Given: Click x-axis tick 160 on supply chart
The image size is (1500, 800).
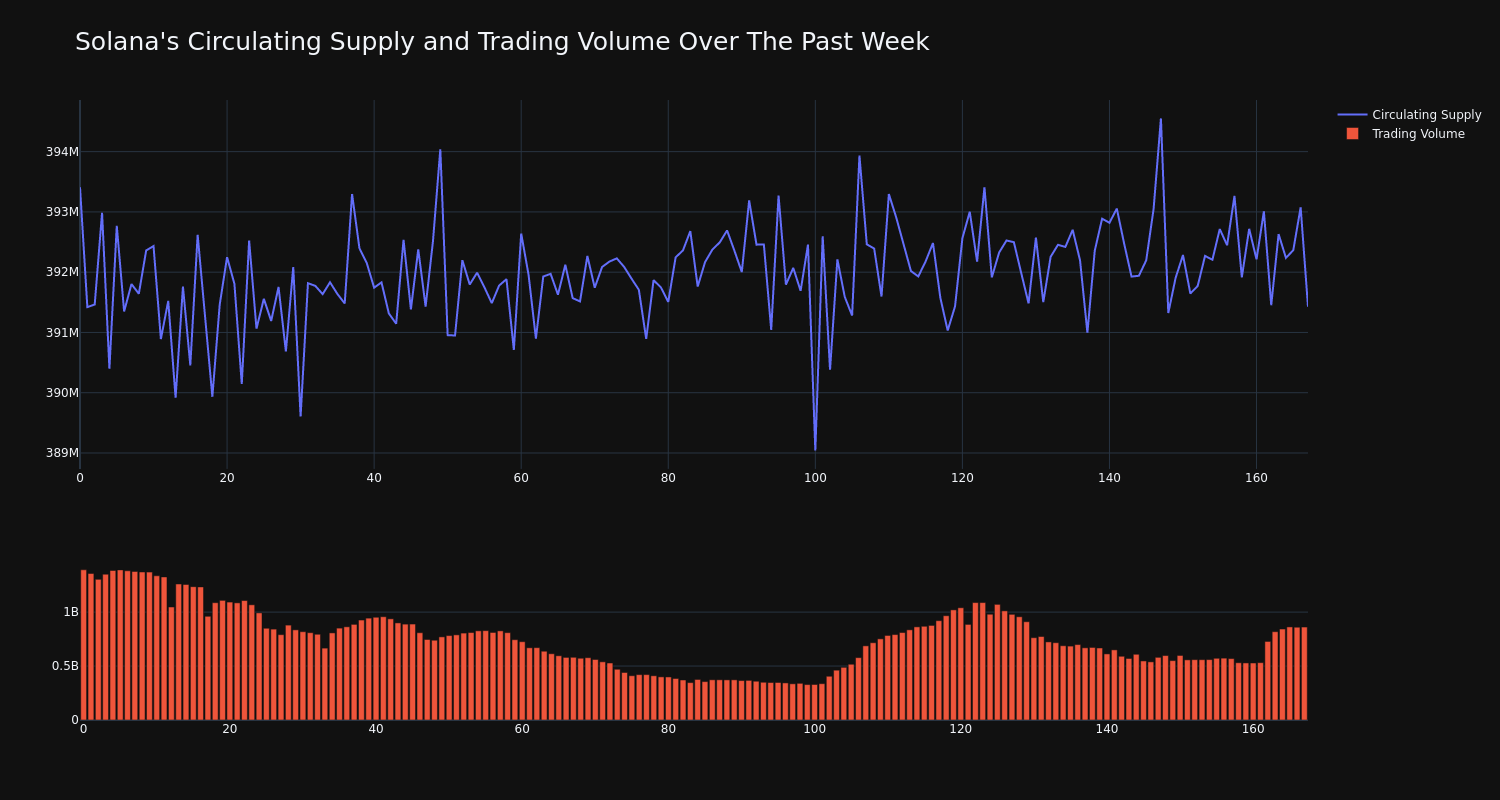Looking at the screenshot, I should click(1256, 478).
